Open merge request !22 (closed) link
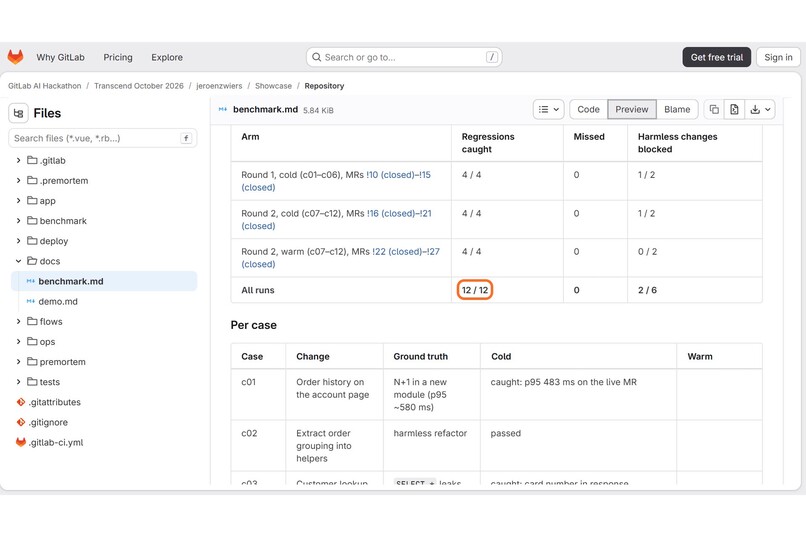This screenshot has width=806, height=537. [x=397, y=251]
